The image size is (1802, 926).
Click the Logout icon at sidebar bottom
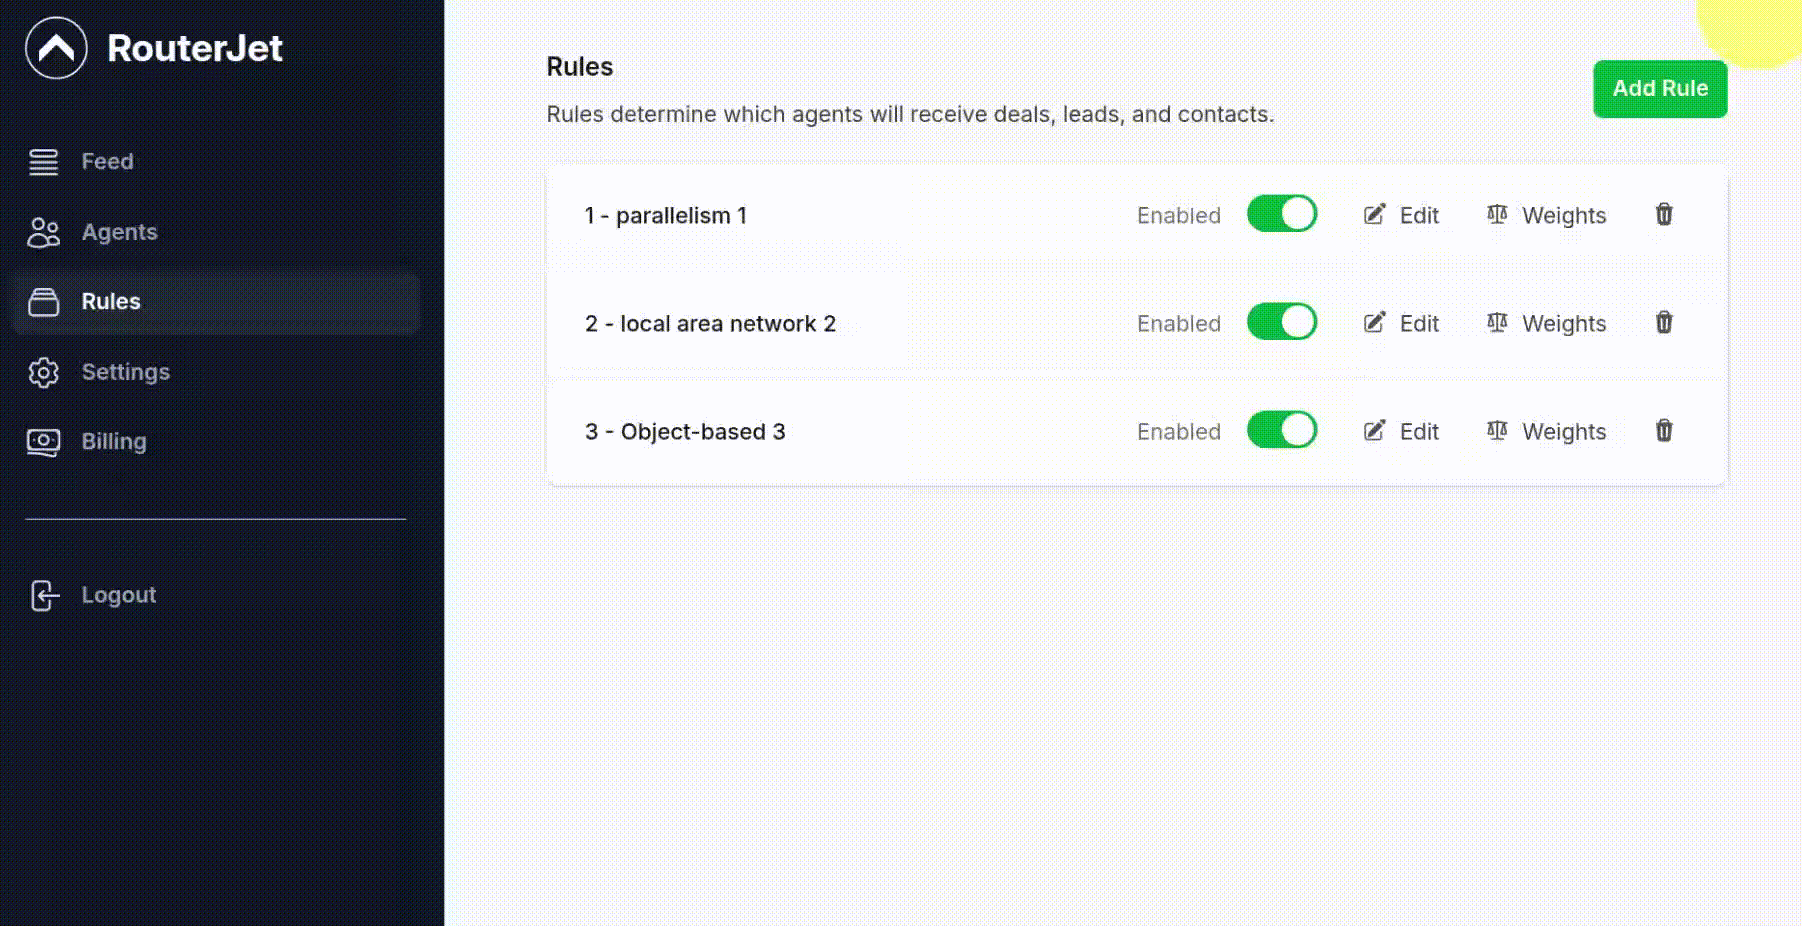point(42,595)
